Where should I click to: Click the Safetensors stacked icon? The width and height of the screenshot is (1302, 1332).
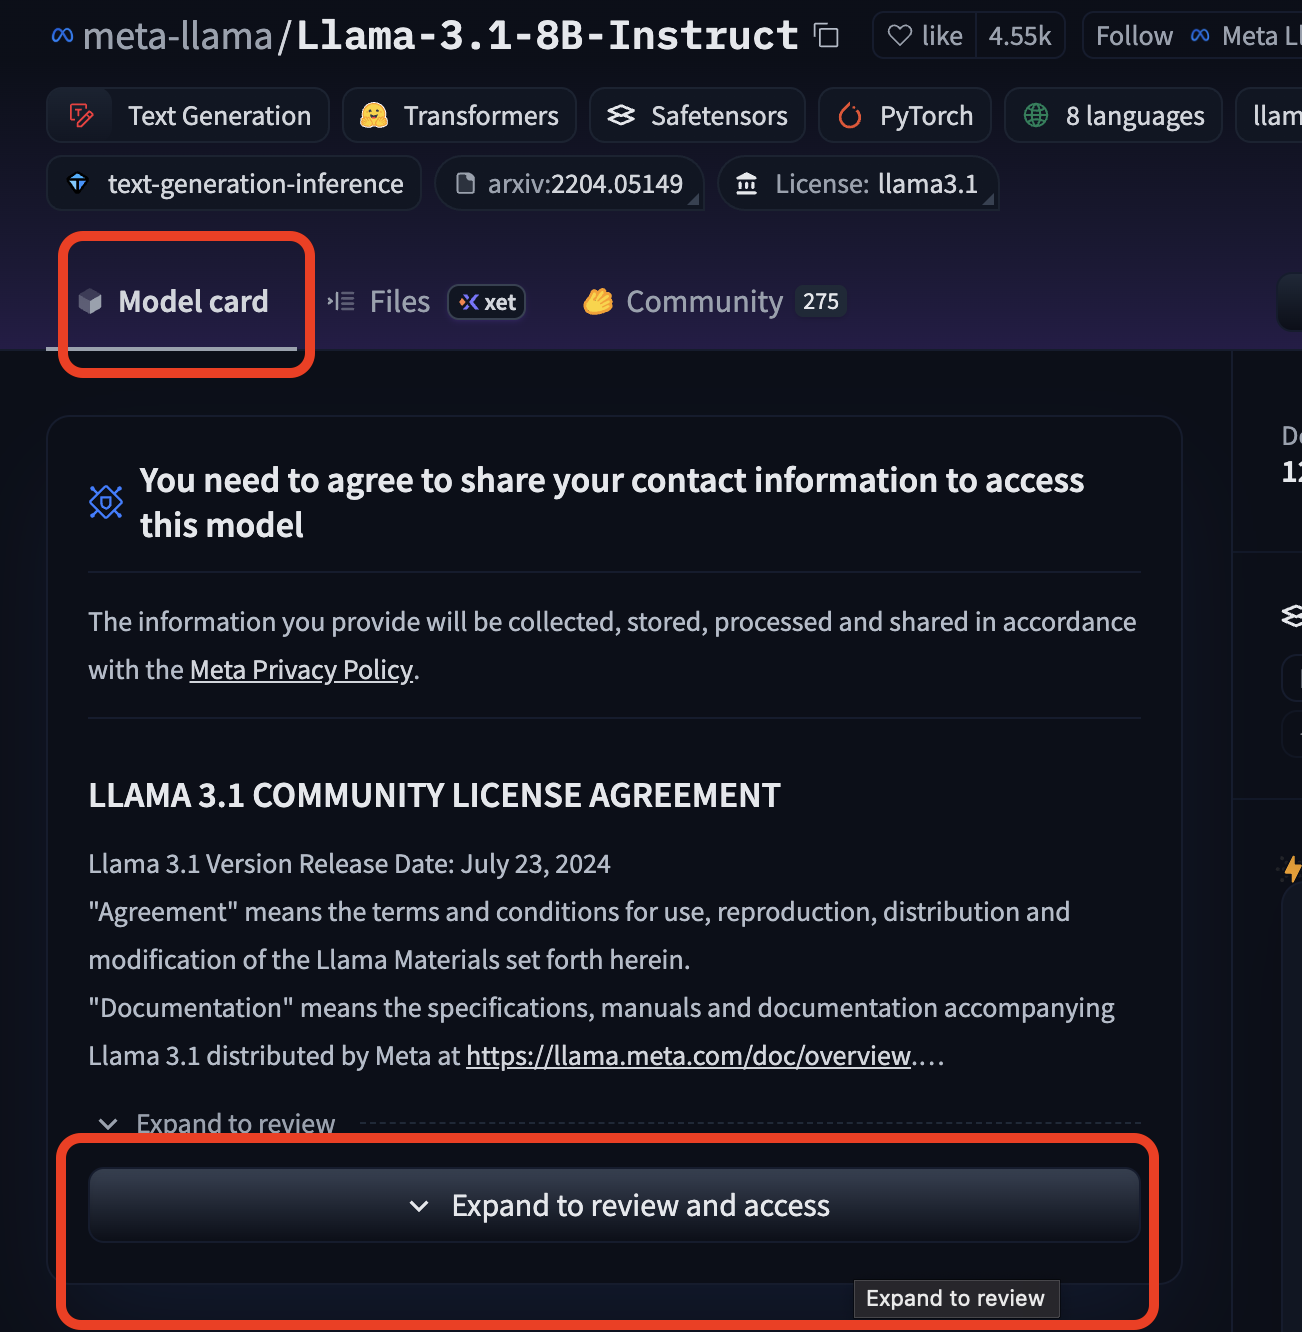pyautogui.click(x=621, y=115)
